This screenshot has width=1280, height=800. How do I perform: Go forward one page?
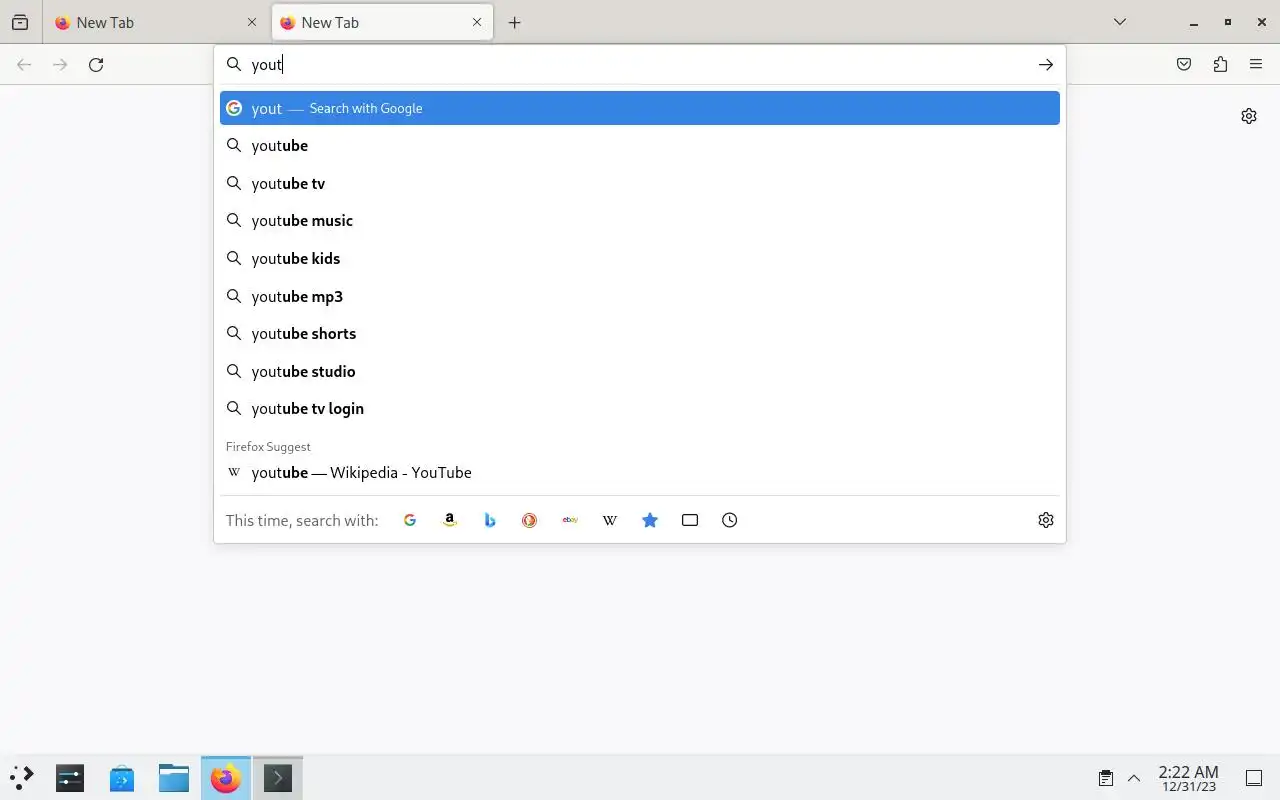(60, 65)
